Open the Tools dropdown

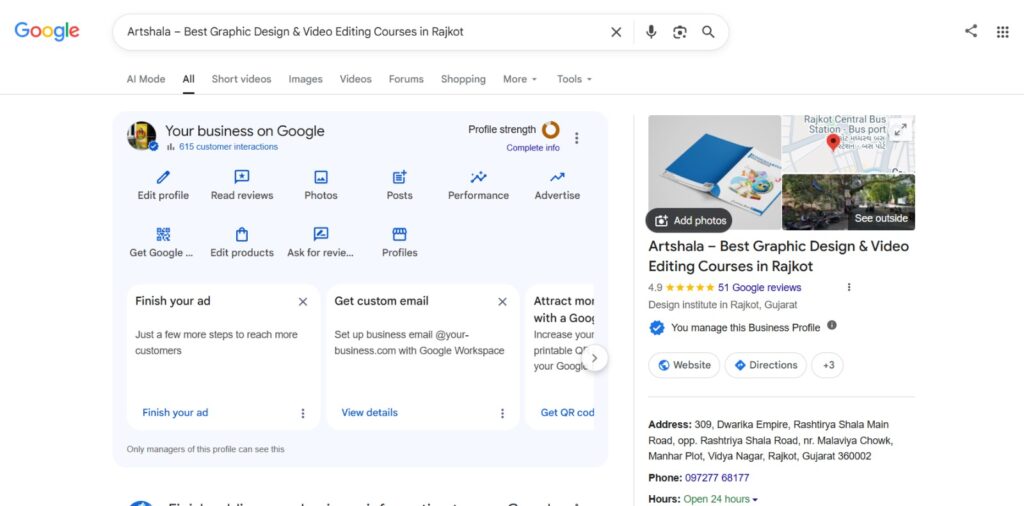click(574, 79)
